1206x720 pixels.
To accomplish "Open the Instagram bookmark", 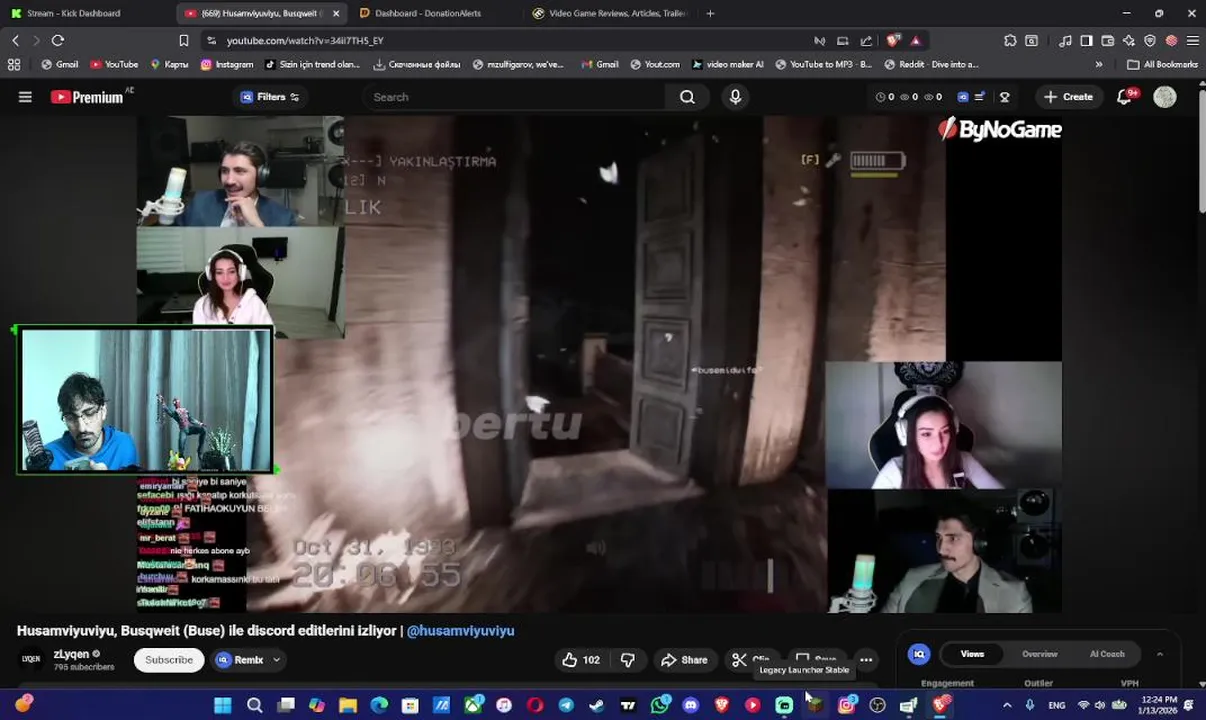I will (227, 64).
